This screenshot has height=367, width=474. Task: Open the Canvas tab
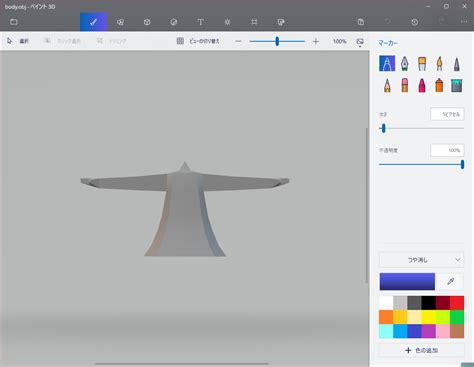[x=254, y=22]
